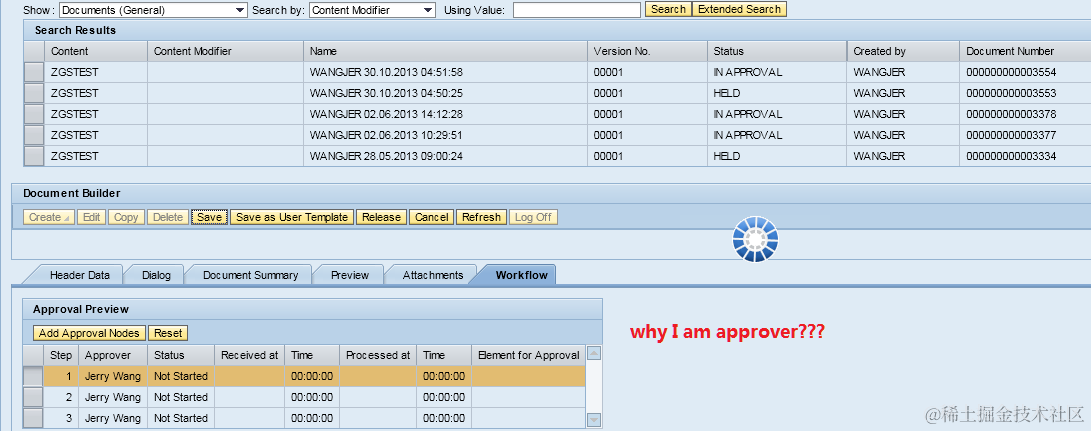Select approval step 1 row selector

coord(33,376)
